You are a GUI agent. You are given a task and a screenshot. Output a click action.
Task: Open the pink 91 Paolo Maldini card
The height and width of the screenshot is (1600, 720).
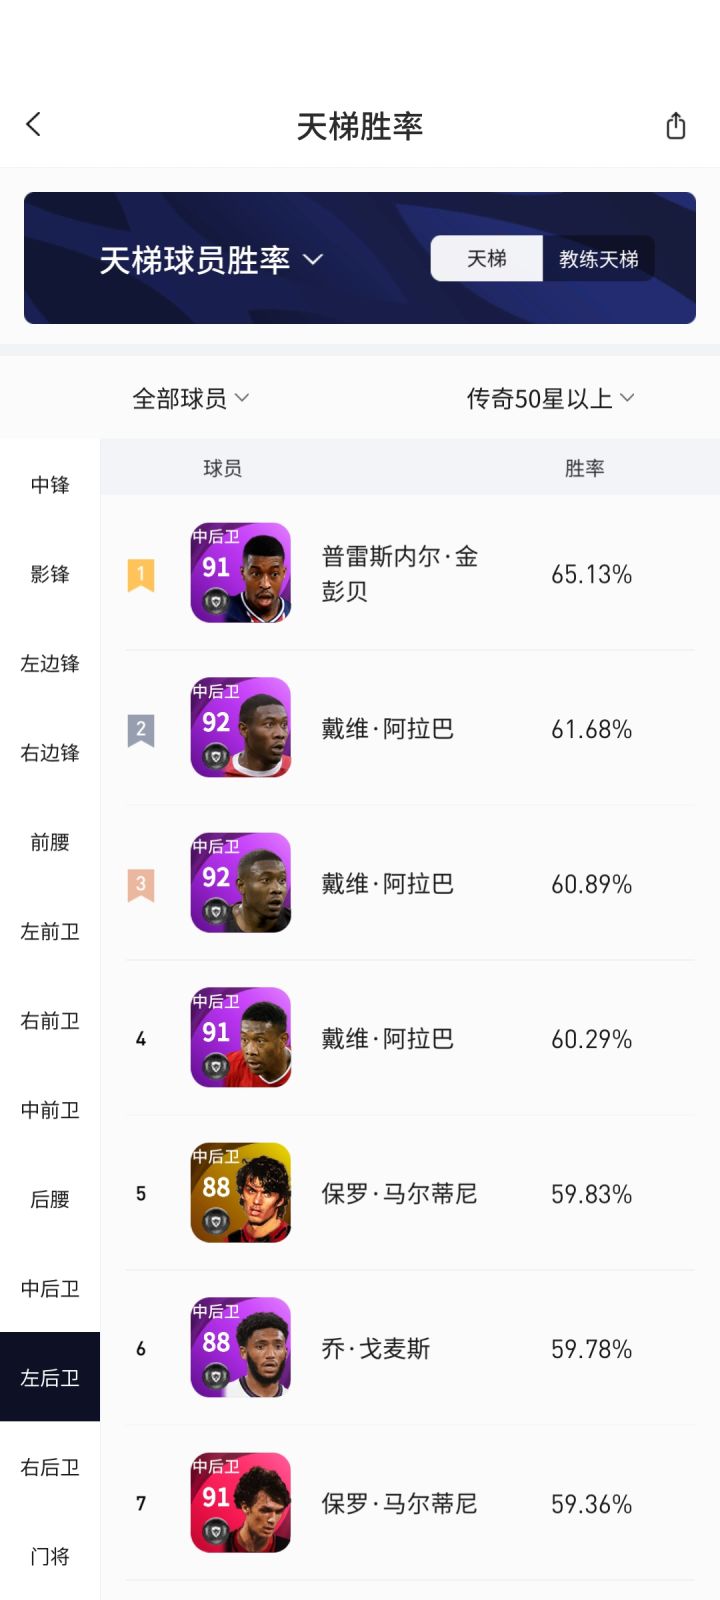(x=241, y=1502)
